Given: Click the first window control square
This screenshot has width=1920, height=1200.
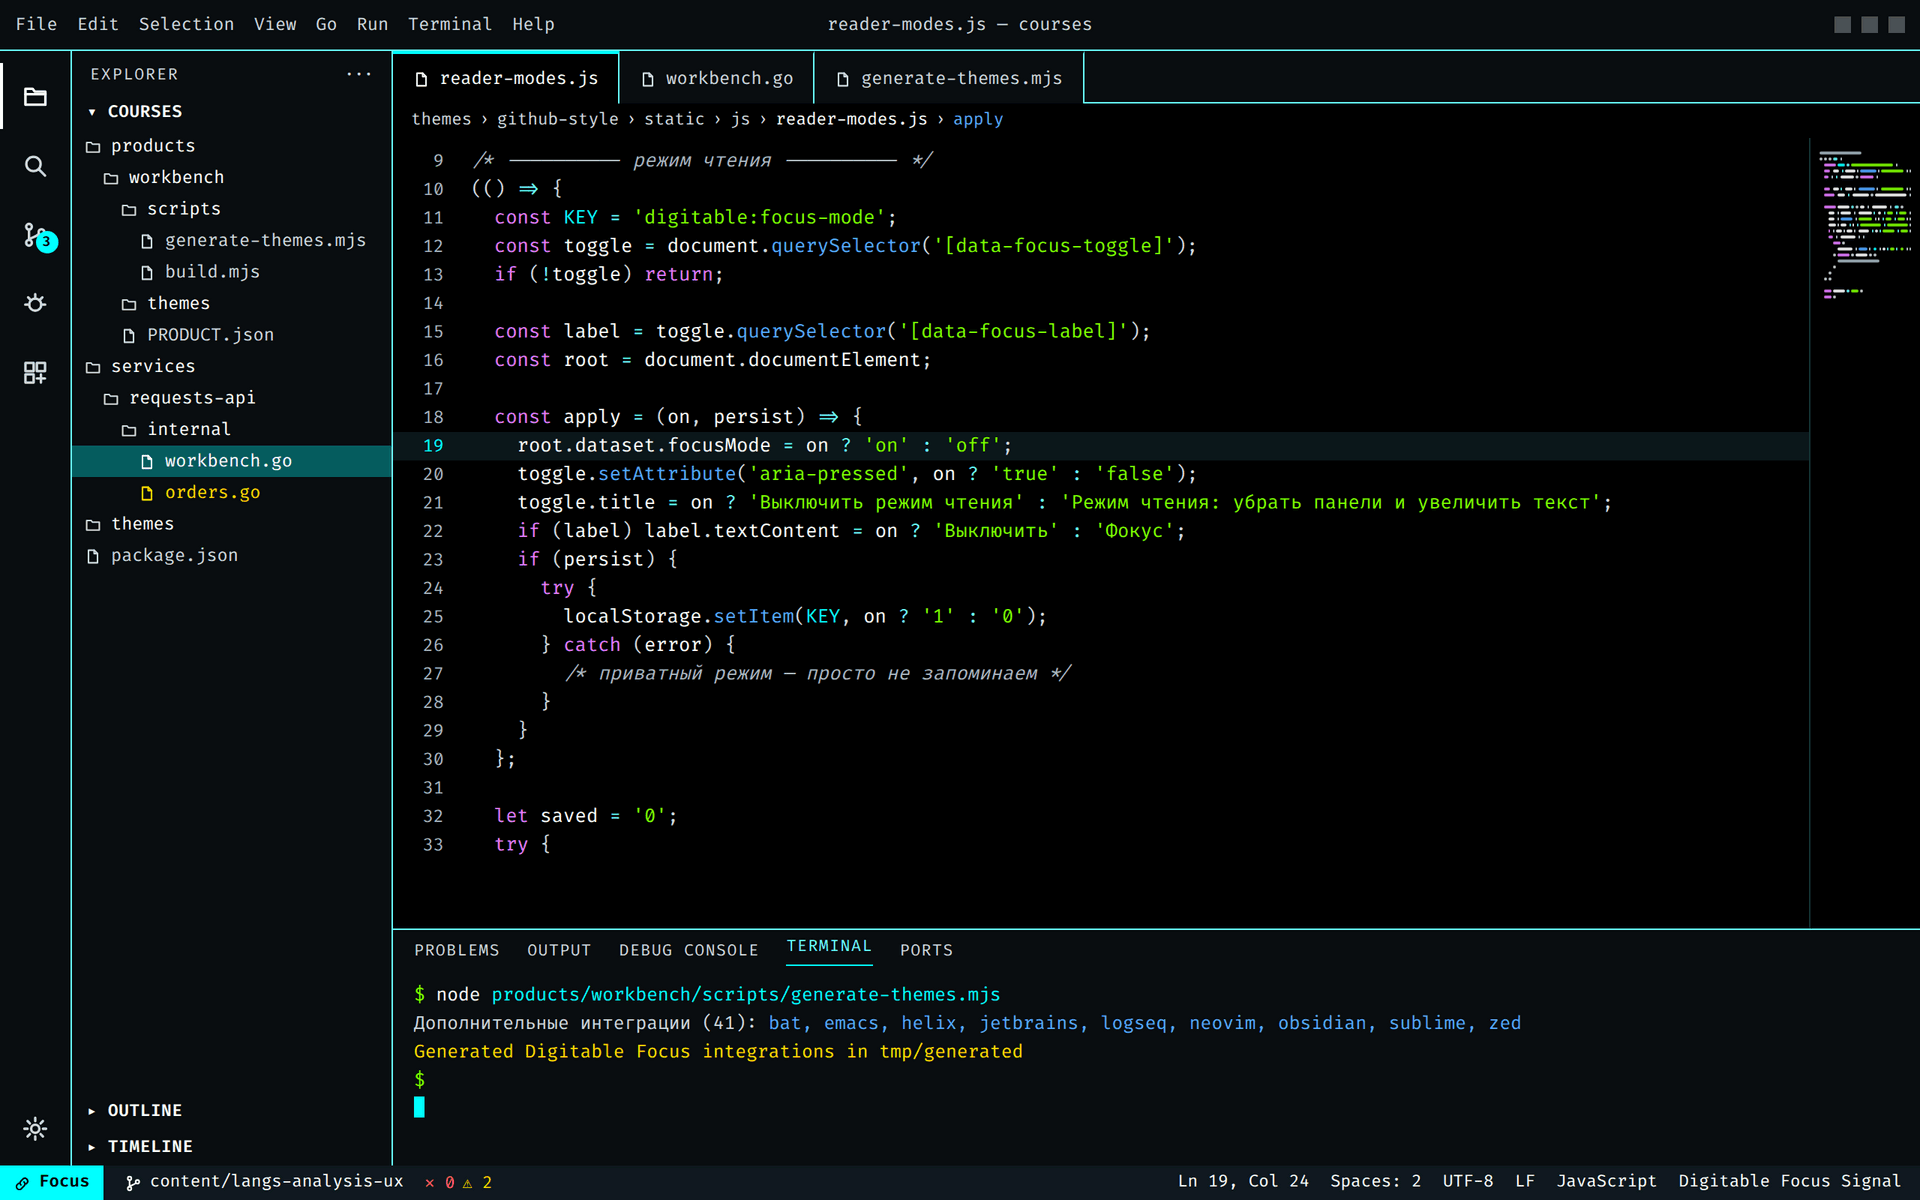Looking at the screenshot, I should pos(1842,24).
